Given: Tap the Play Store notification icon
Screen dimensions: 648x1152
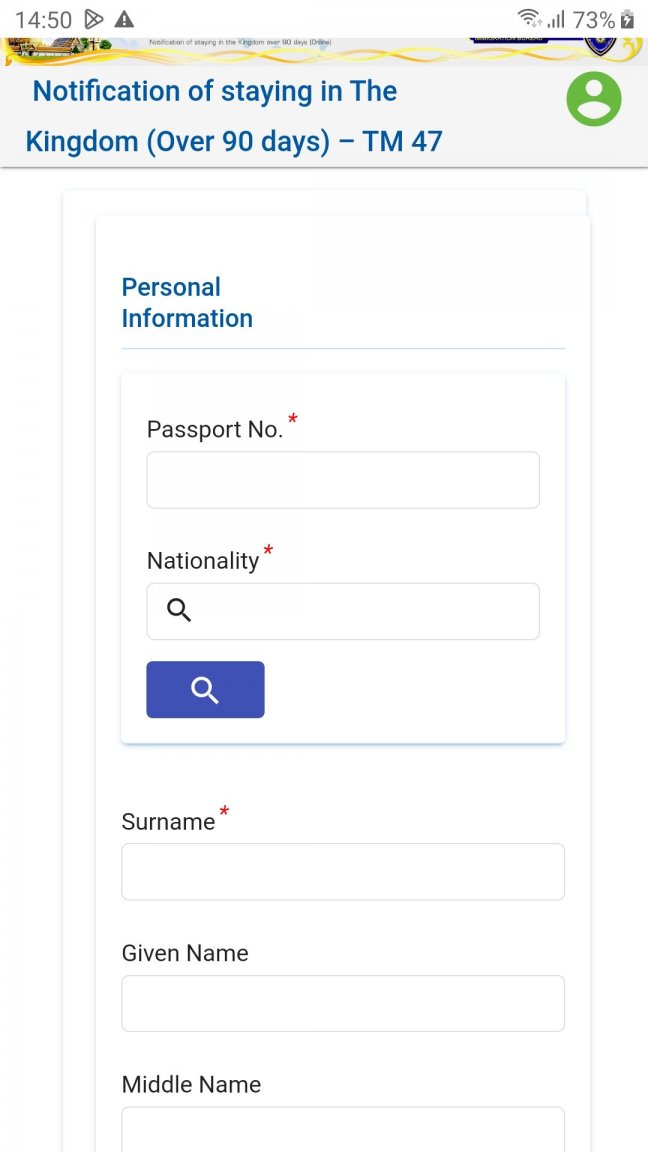Looking at the screenshot, I should coord(93,19).
